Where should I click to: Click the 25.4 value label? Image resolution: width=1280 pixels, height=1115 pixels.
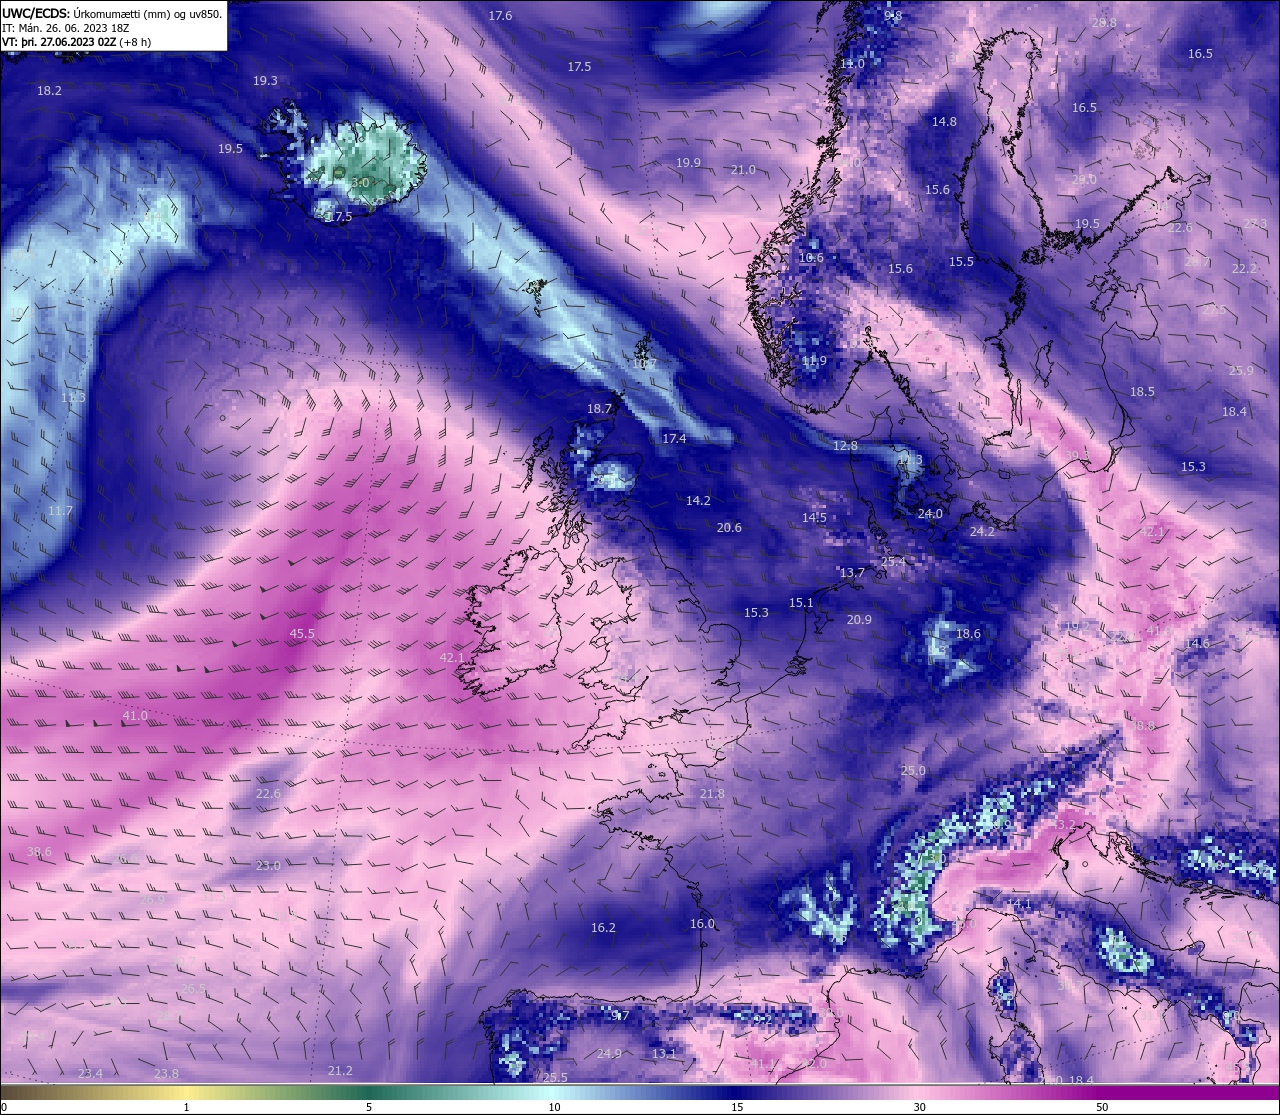point(893,562)
